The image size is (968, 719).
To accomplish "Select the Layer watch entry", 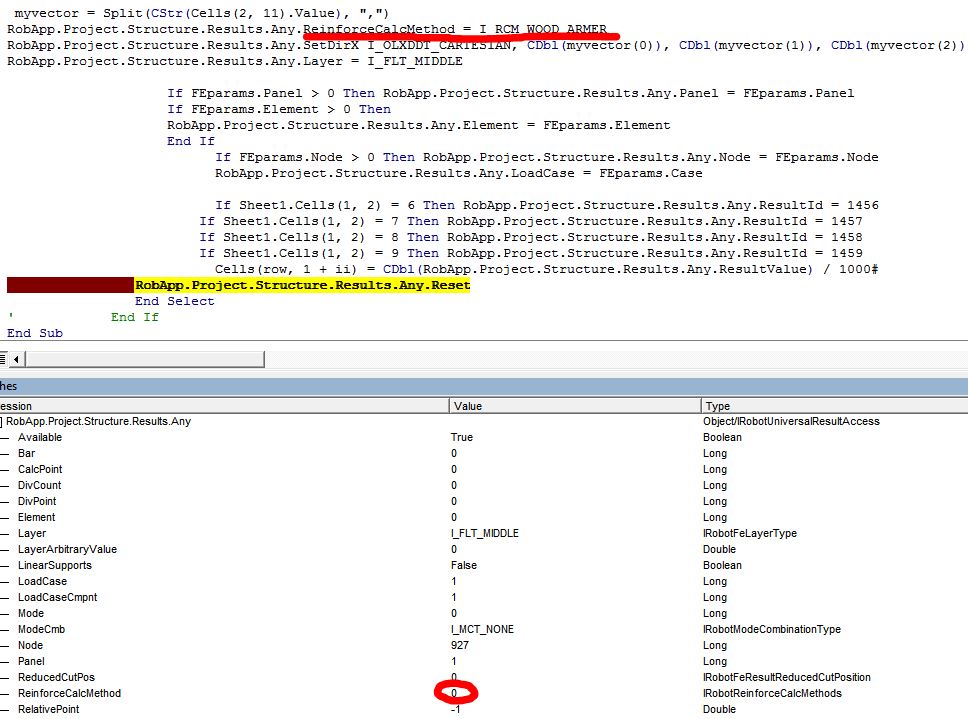I will pos(31,533).
